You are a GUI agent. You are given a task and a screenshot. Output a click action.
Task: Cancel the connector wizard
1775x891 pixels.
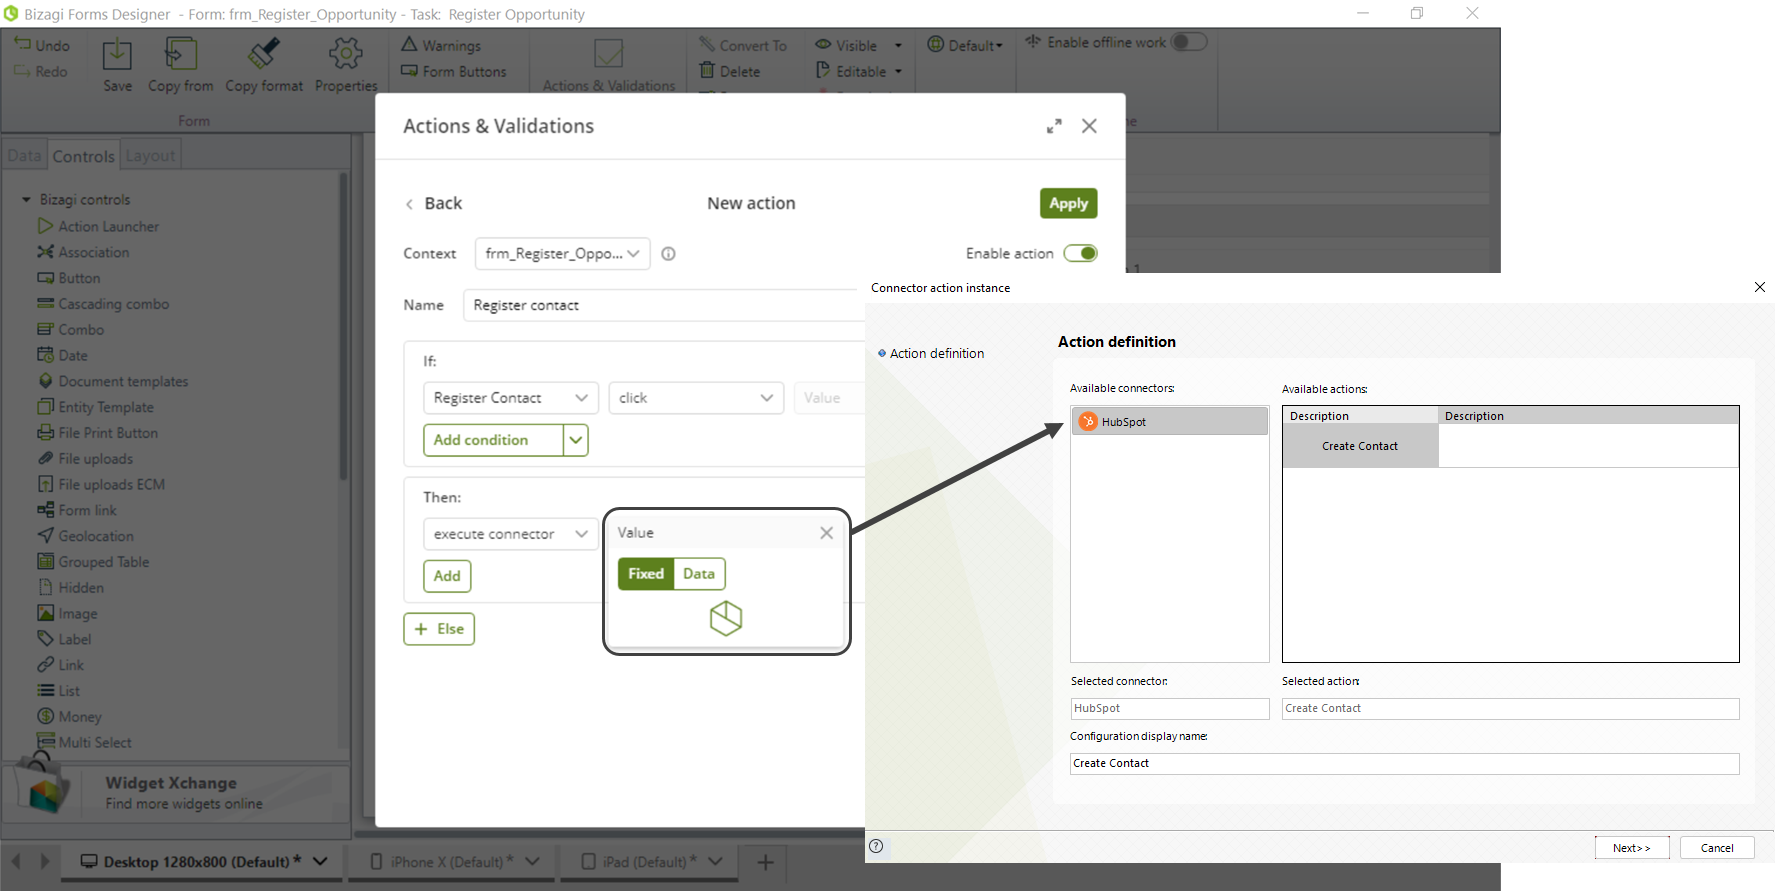[x=1717, y=847]
